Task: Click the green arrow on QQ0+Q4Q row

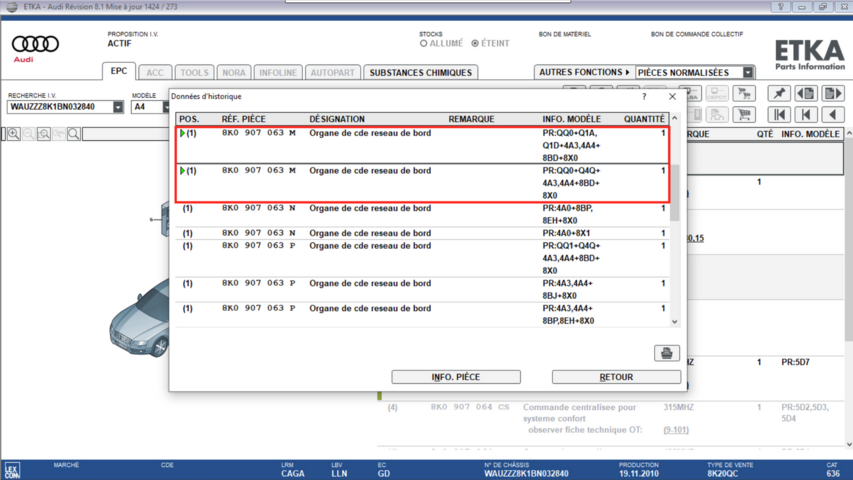Action: pos(182,171)
